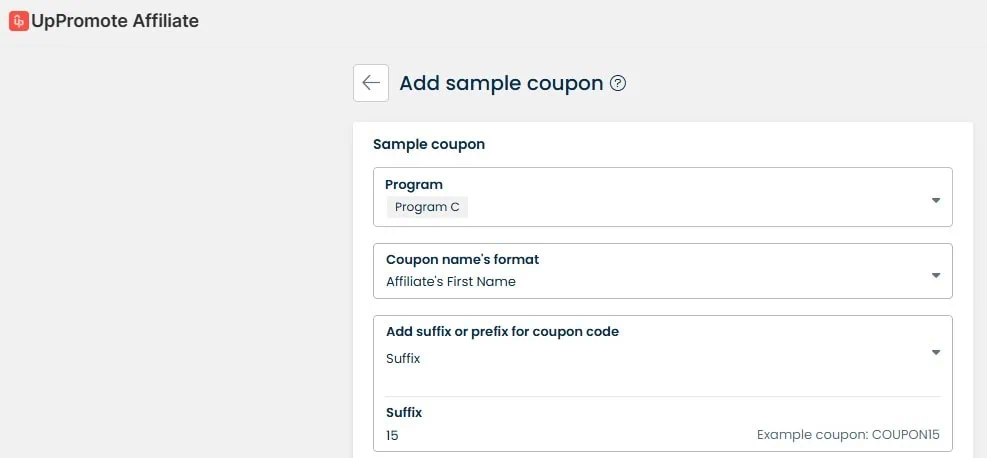
Task: Click the Program dropdown arrow
Action: [936, 200]
